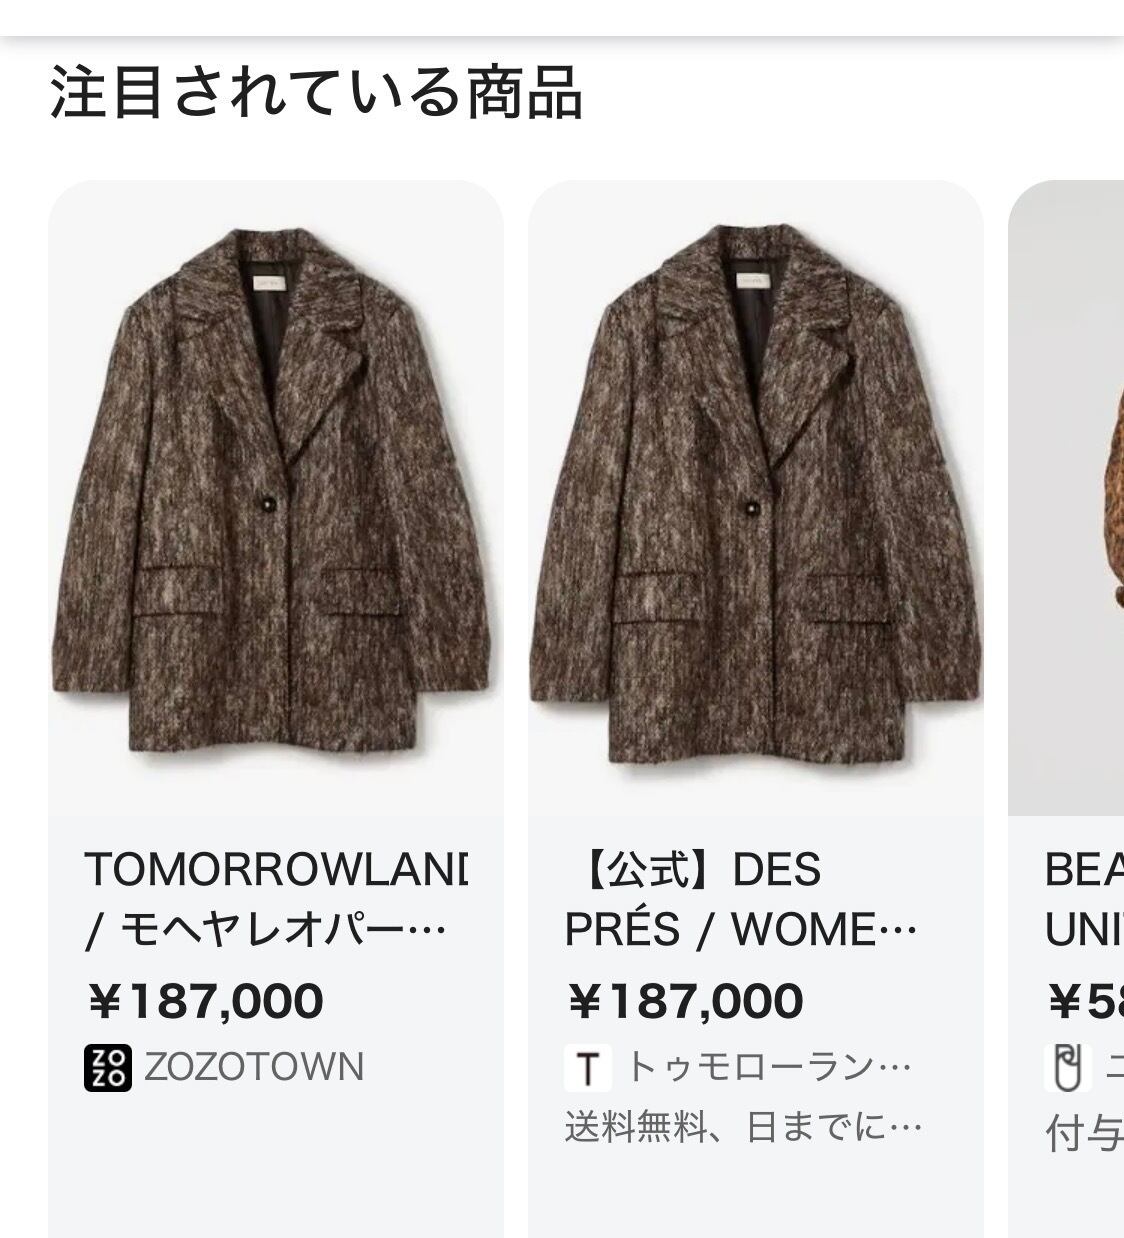Image resolution: width=1124 pixels, height=1238 pixels.
Task: Click the second product's ¥187,000 price
Action: pyautogui.click(x=685, y=1001)
